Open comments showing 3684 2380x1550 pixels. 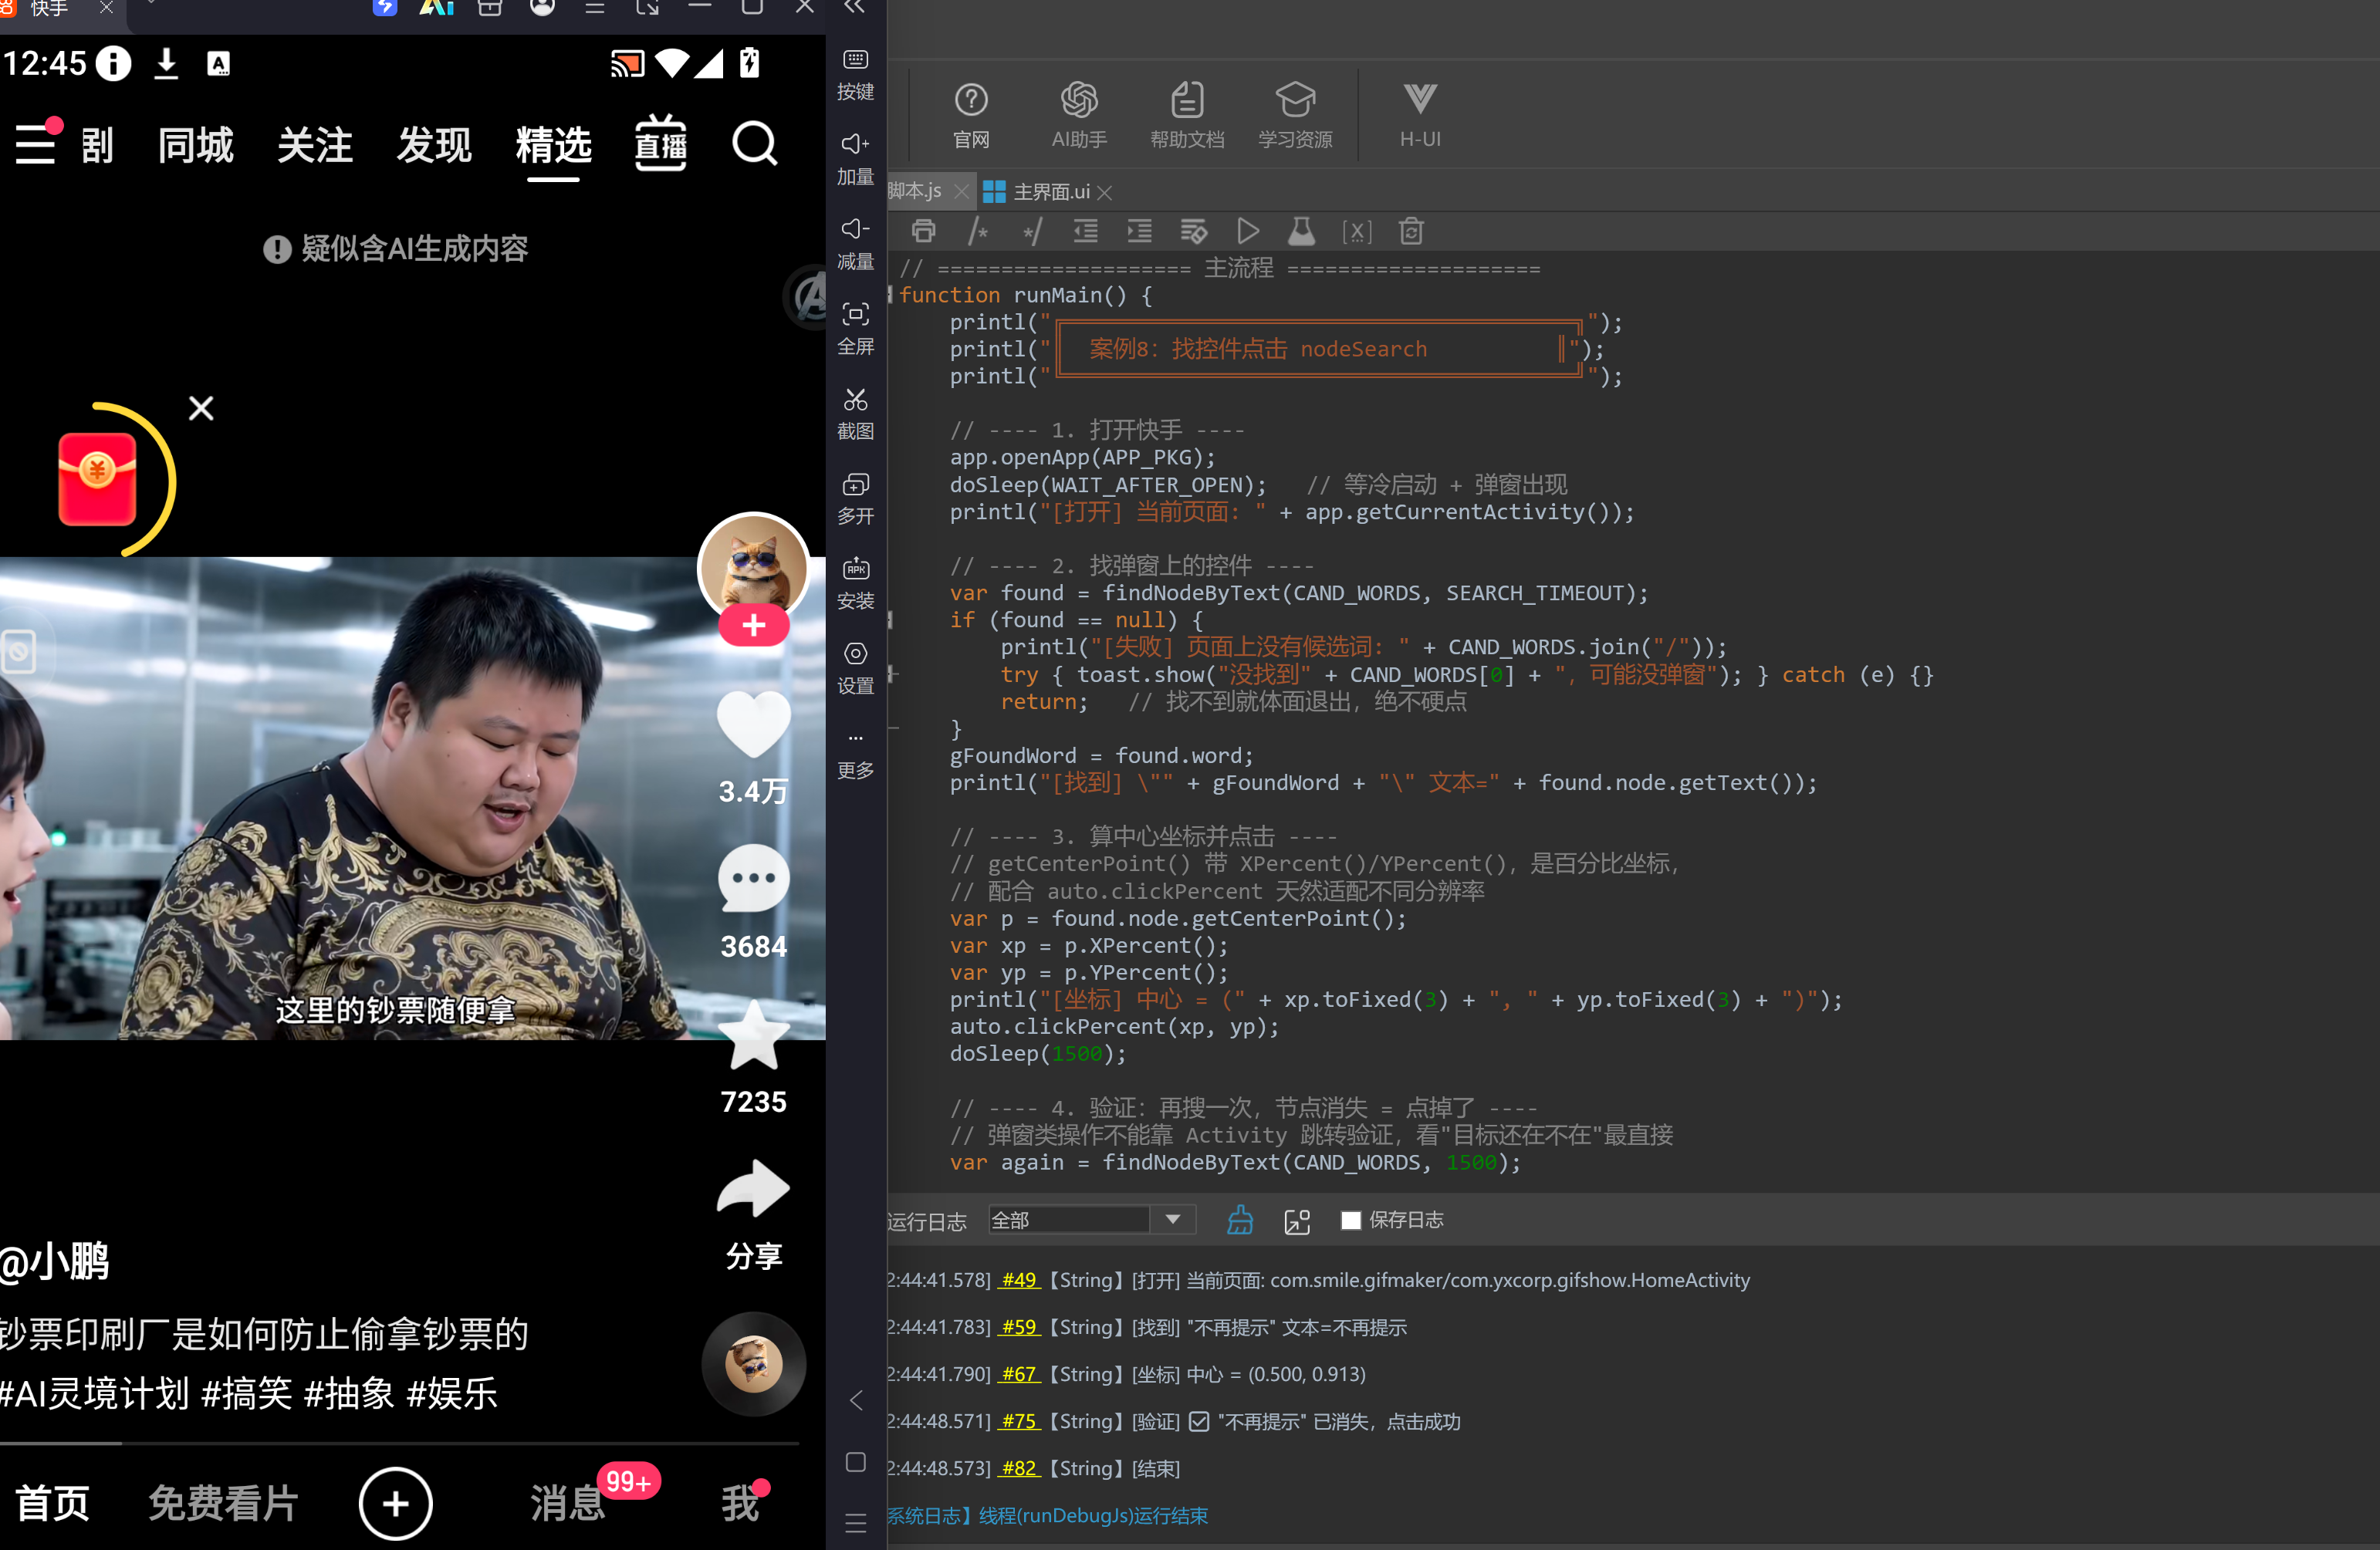coord(753,878)
